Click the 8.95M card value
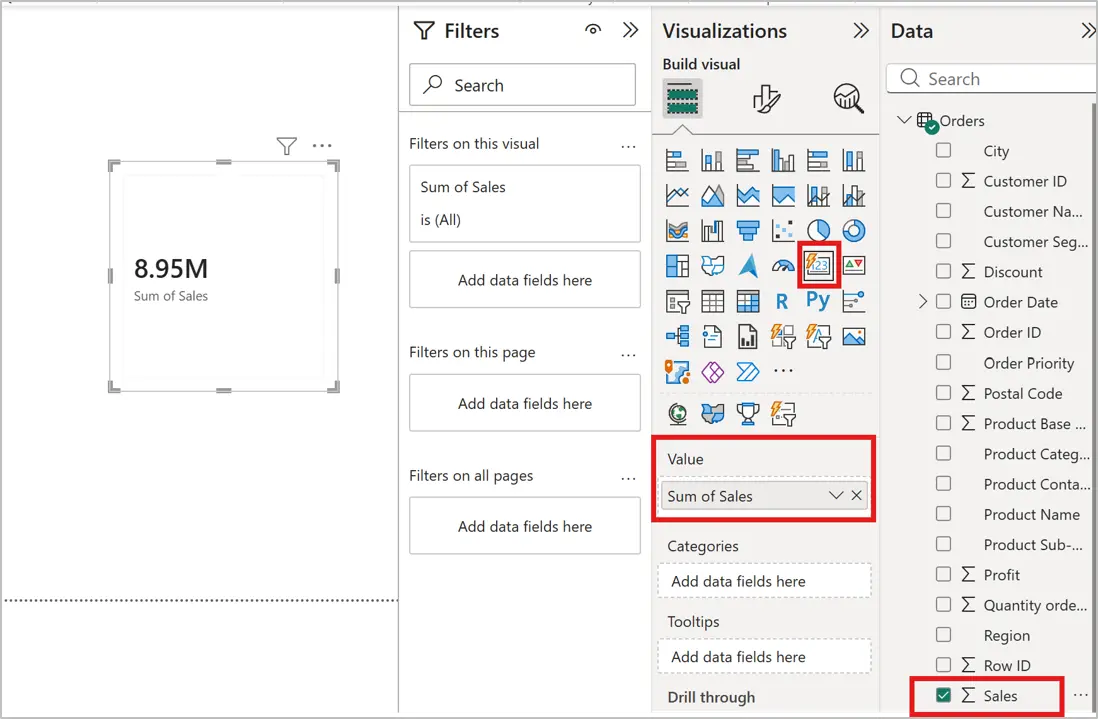 171,269
